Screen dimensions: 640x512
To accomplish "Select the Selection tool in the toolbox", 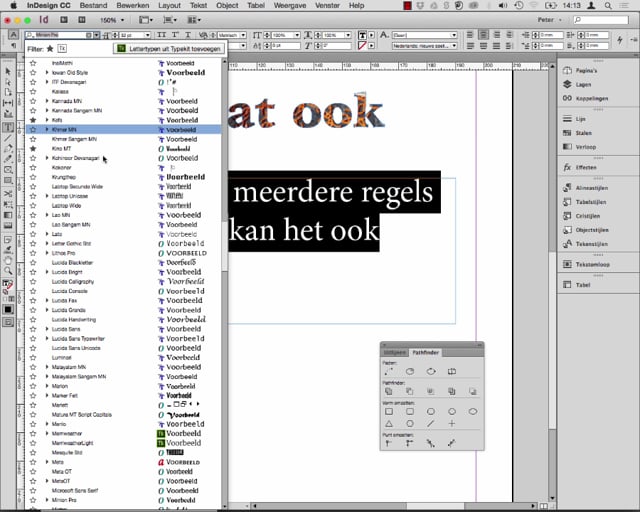I will [x=8, y=71].
